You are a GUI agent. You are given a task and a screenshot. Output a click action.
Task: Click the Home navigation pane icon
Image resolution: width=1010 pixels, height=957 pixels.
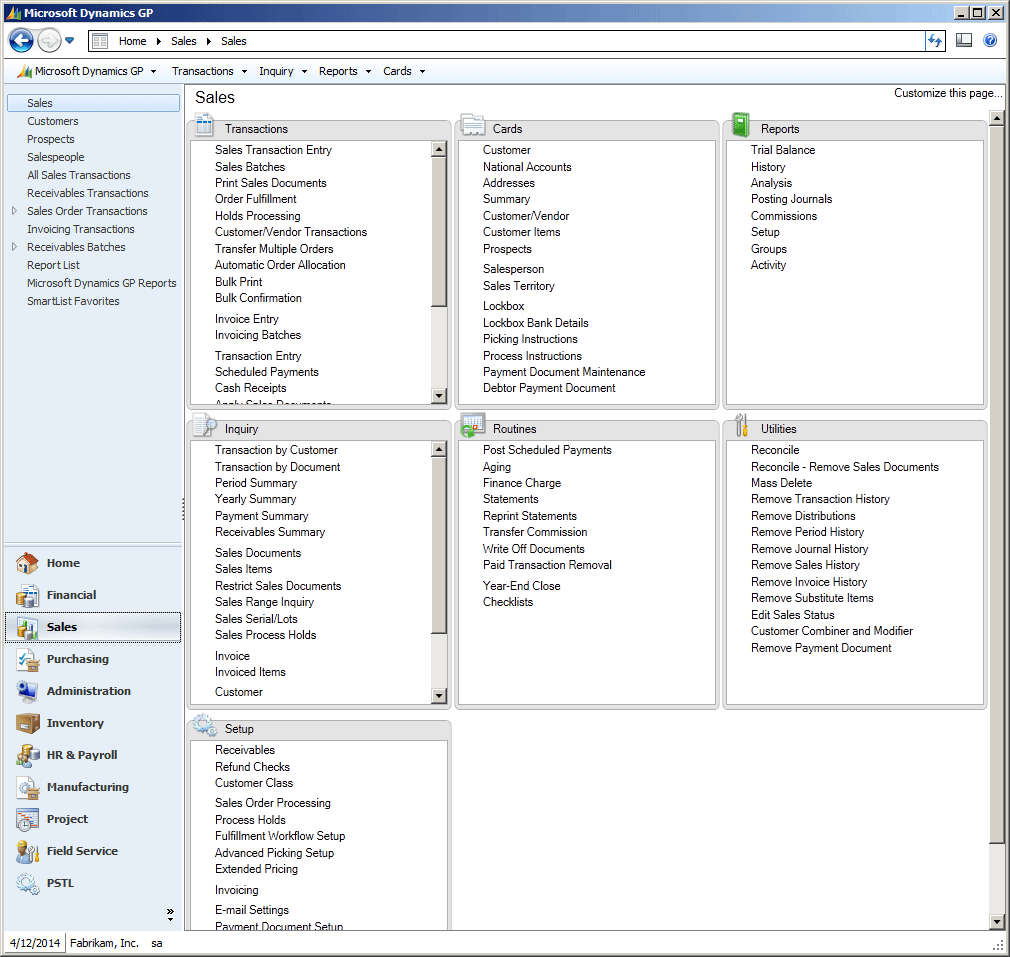tap(27, 563)
